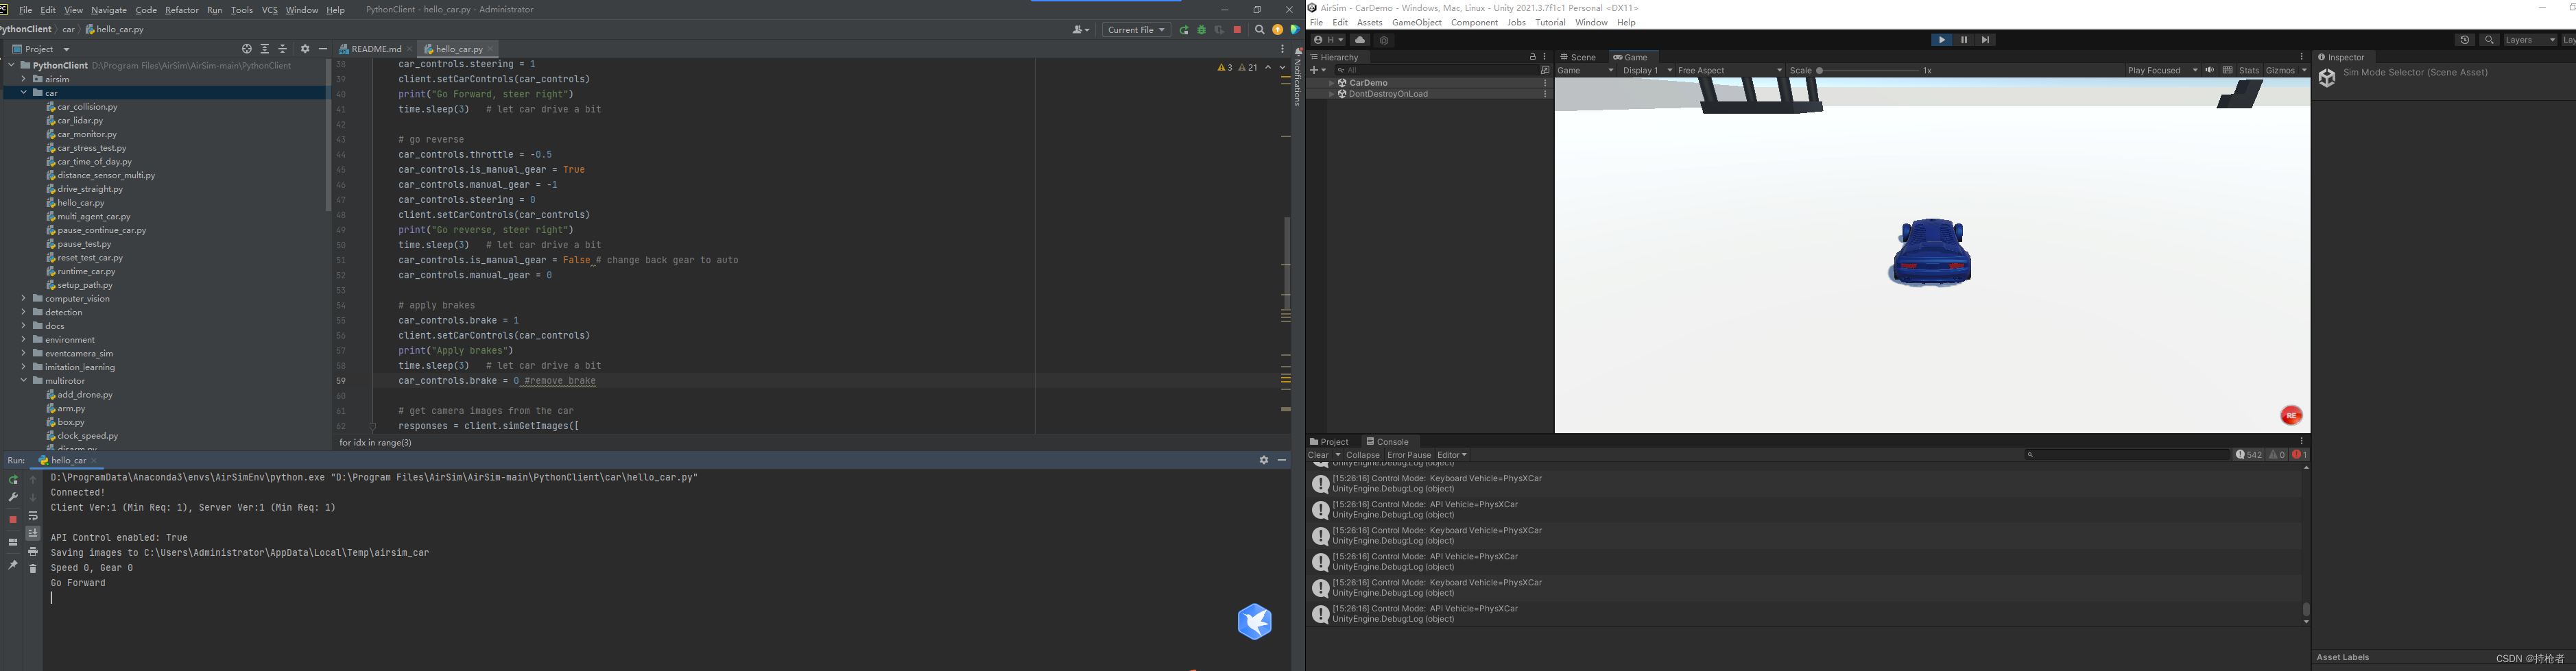Image resolution: width=2576 pixels, height=671 pixels.
Task: Expand DontDestroyOnLoad in Hierarchy
Action: 1331,94
